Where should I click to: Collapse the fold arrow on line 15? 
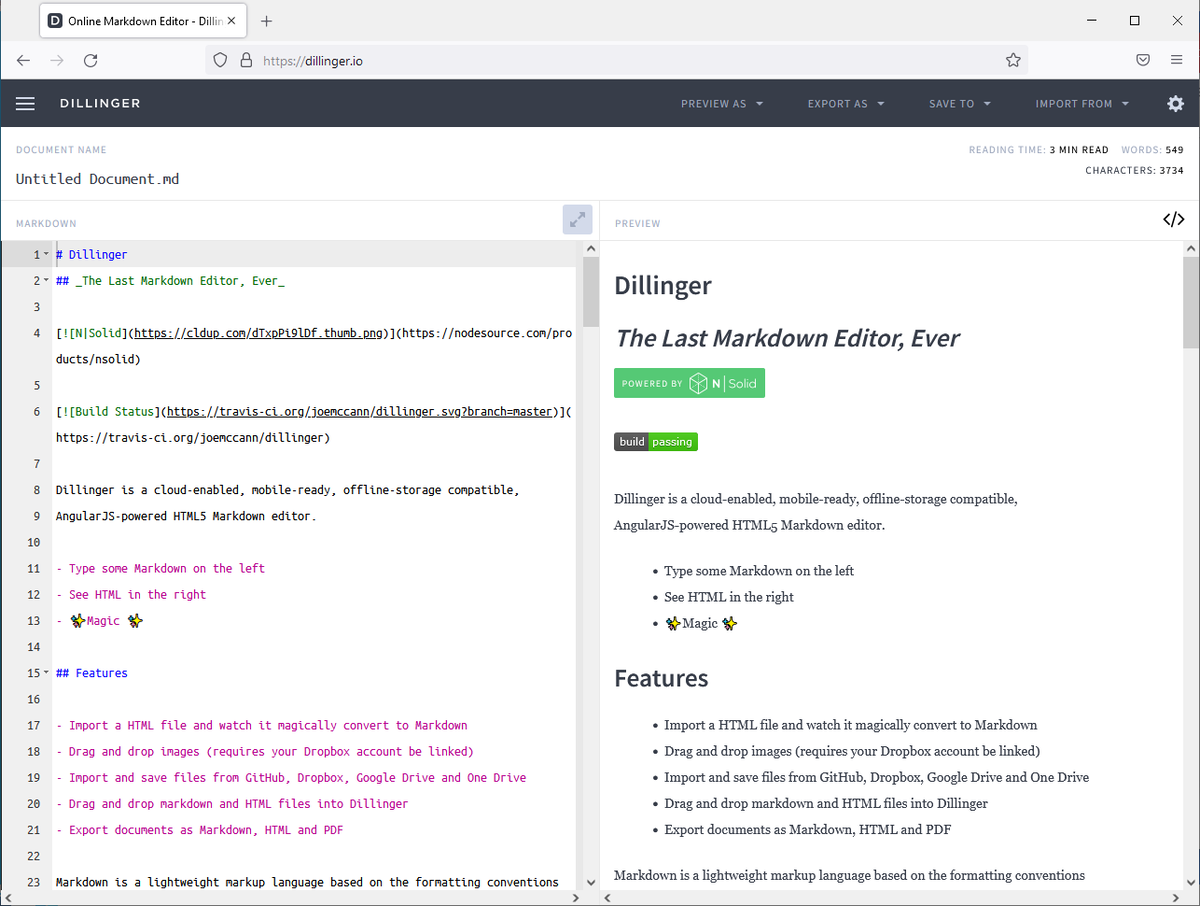[x=46, y=673]
